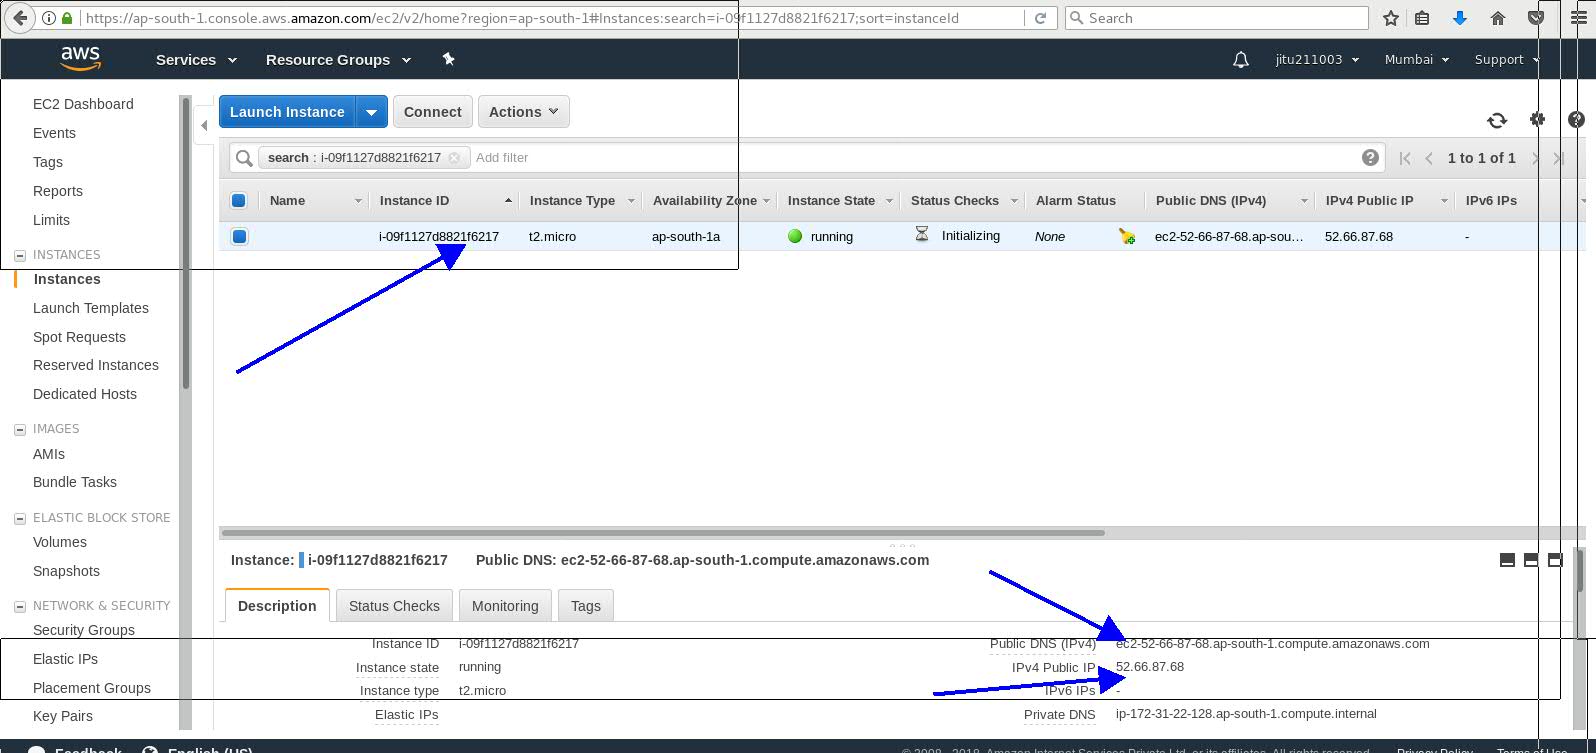Click the t2.micro cell in table row
Image resolution: width=1596 pixels, height=753 pixels.
552,237
